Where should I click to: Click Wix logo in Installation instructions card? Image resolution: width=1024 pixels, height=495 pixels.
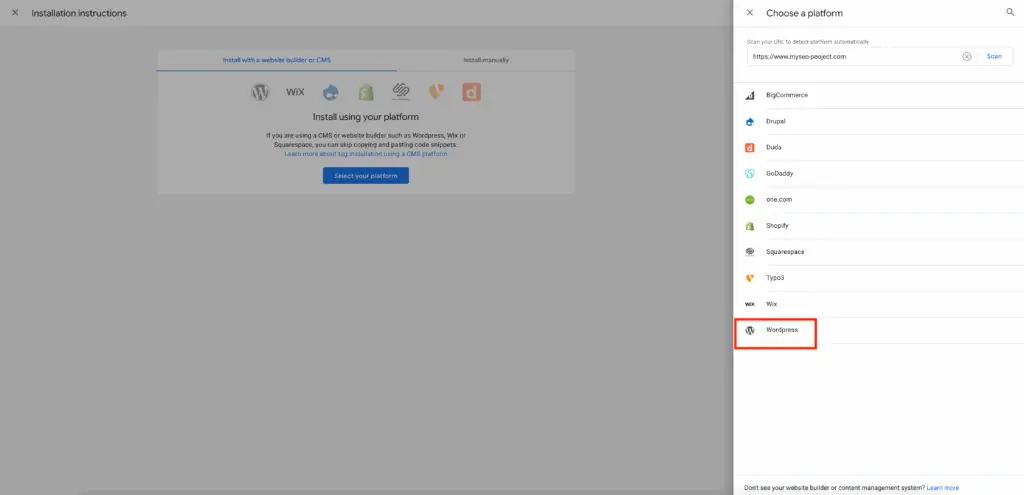pyautogui.click(x=295, y=92)
